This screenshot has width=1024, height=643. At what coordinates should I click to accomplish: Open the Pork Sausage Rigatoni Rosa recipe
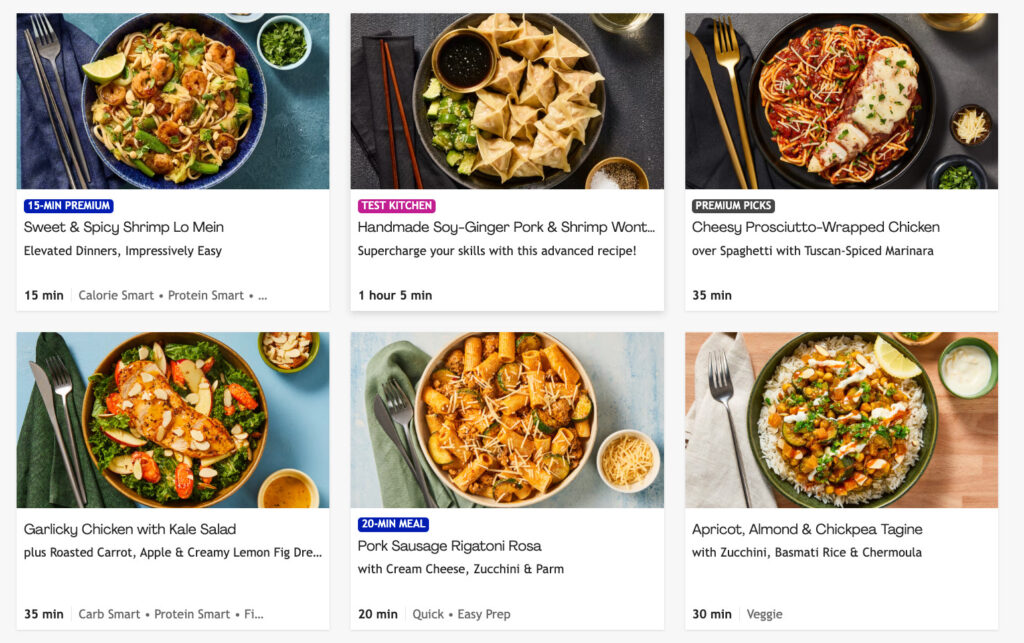tap(450, 547)
